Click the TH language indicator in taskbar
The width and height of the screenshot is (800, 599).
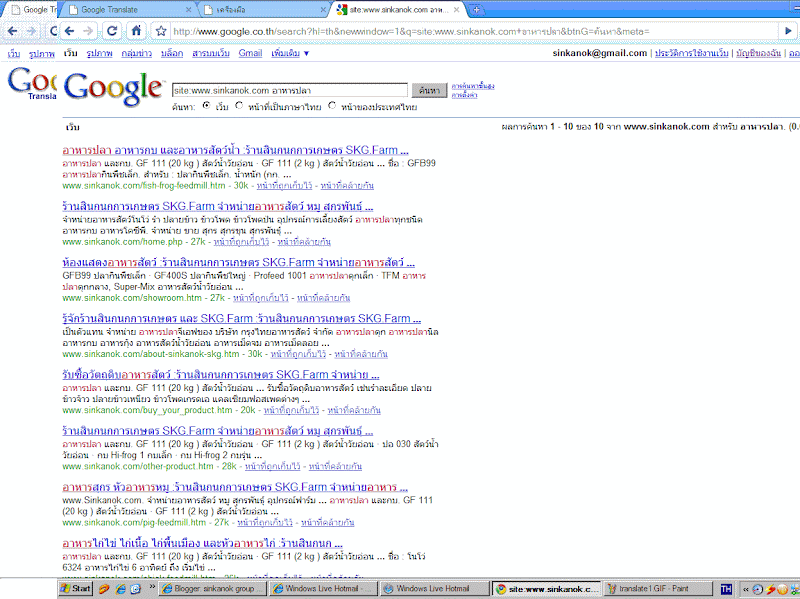(726, 589)
